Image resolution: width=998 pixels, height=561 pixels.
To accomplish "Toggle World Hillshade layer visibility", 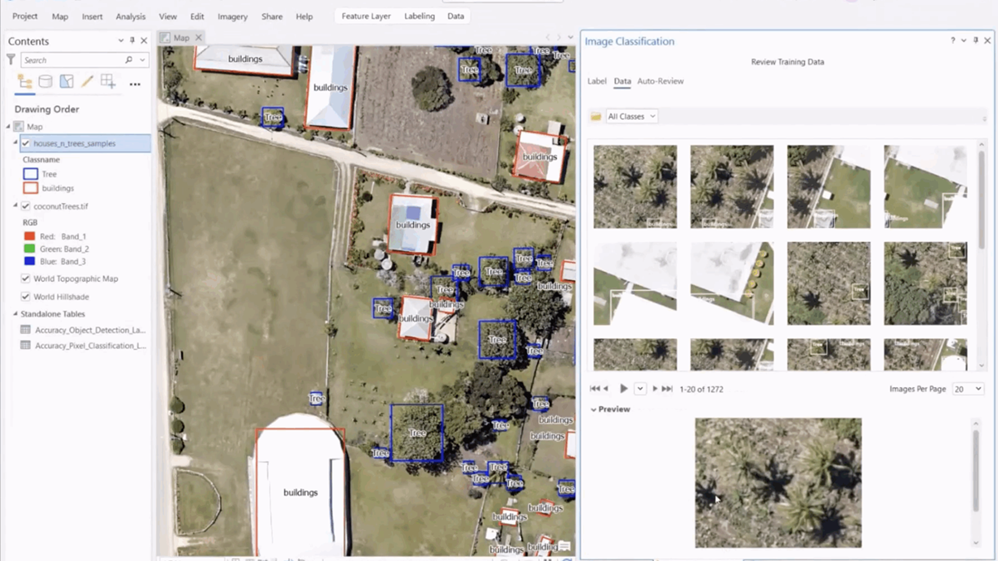I will [25, 297].
